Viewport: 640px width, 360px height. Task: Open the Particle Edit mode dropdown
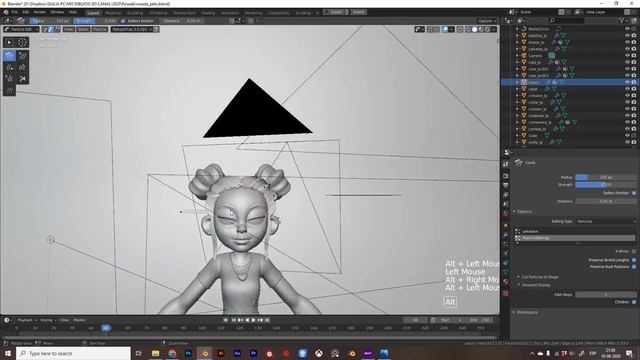pyautogui.click(x=21, y=29)
